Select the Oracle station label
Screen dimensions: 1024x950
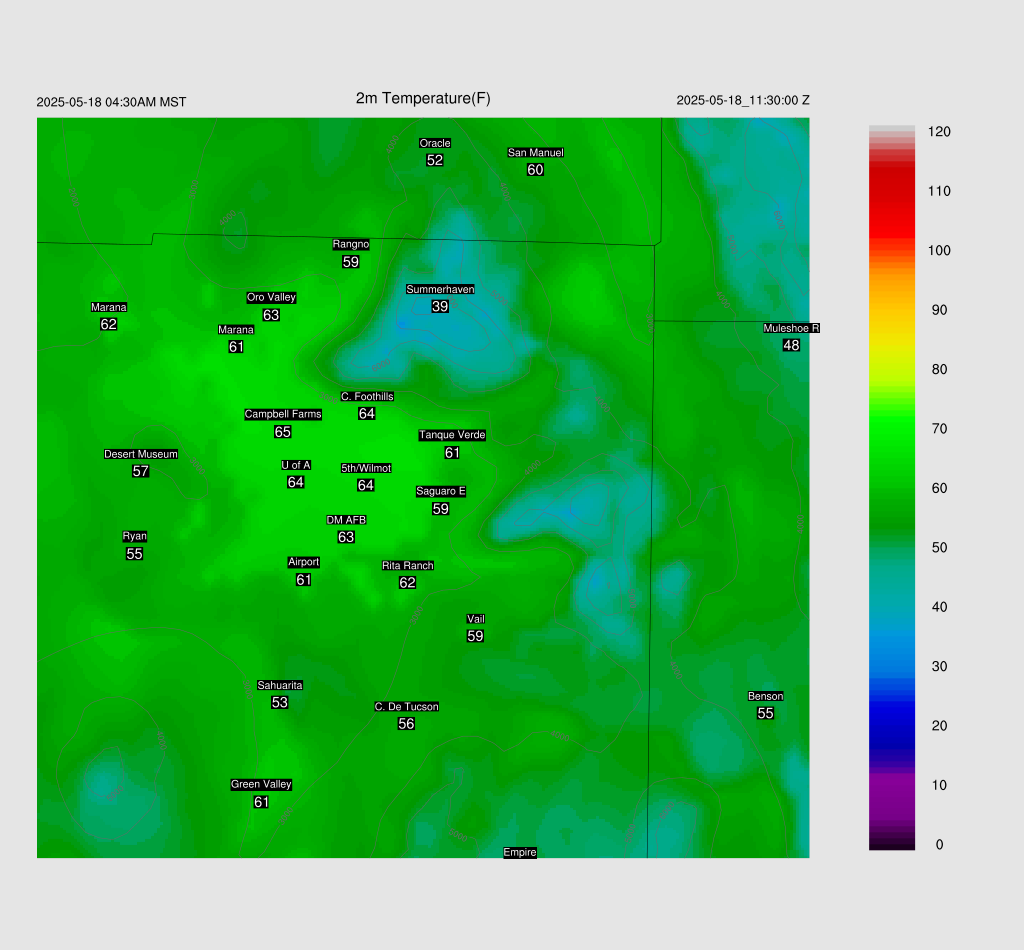pyautogui.click(x=435, y=143)
